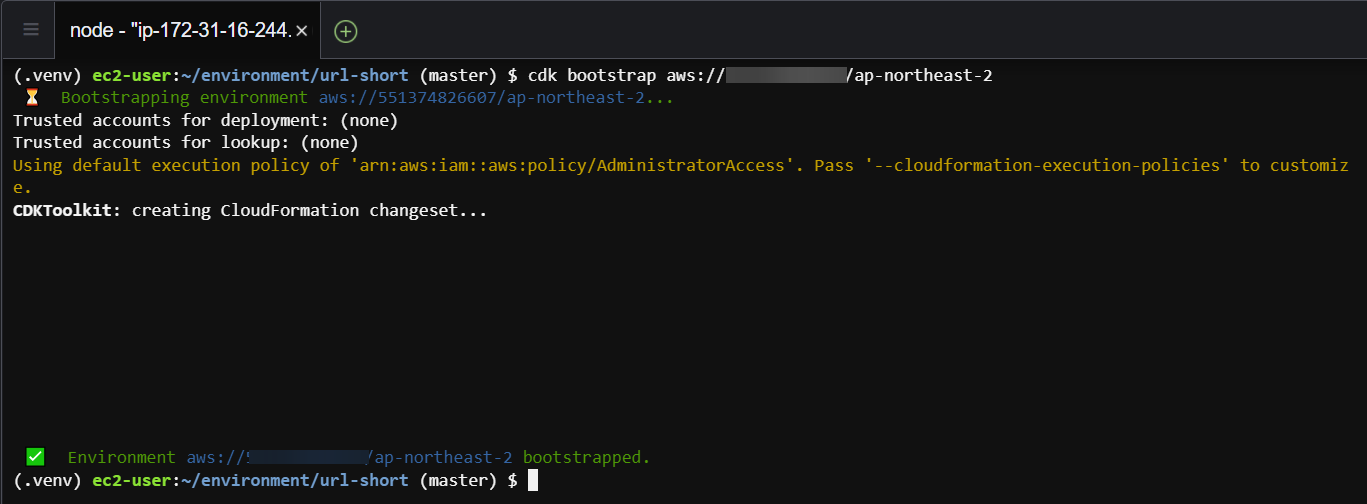Click 'Trusted accounts for lookup' line
The image size is (1367, 504).
[x=185, y=142]
